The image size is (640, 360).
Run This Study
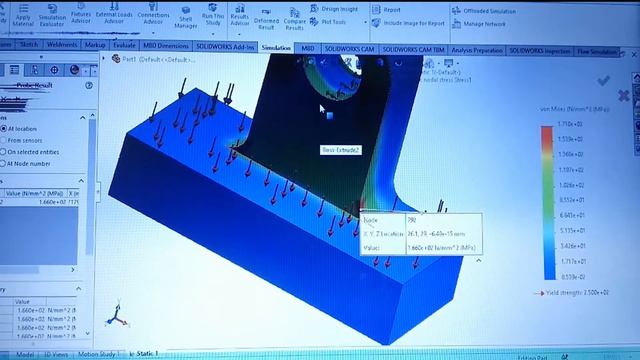[213, 15]
